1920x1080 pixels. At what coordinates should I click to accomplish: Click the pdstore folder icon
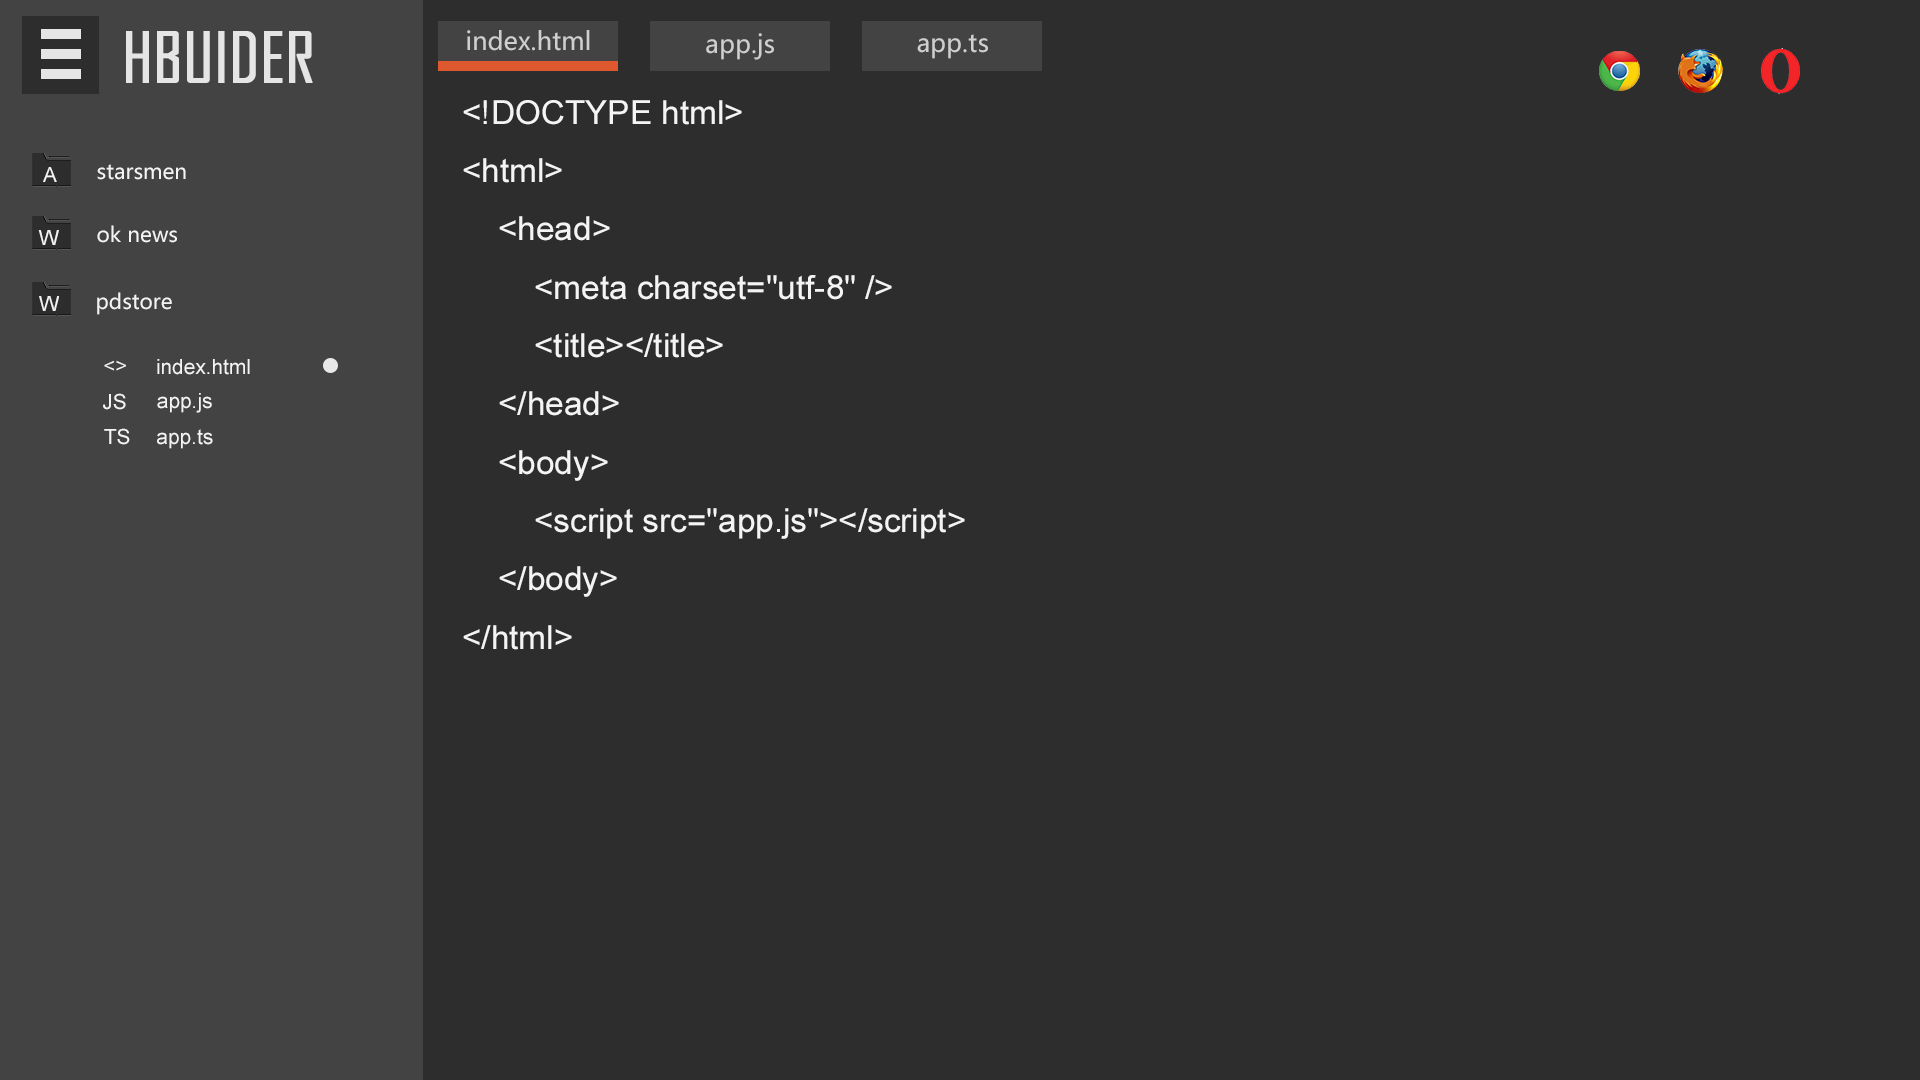pyautogui.click(x=51, y=300)
